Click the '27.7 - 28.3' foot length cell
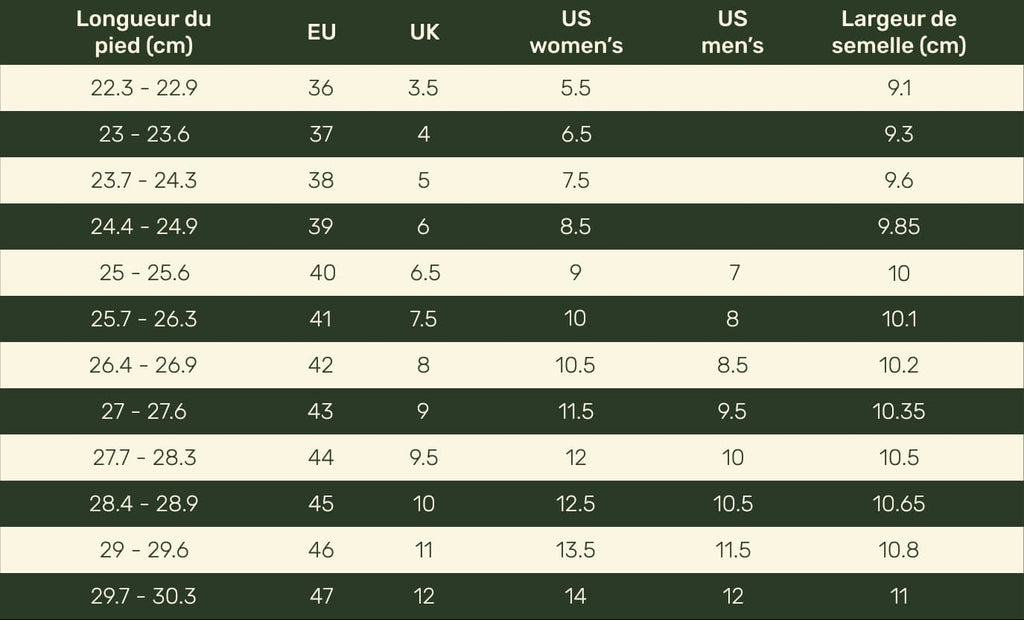 click(x=144, y=458)
